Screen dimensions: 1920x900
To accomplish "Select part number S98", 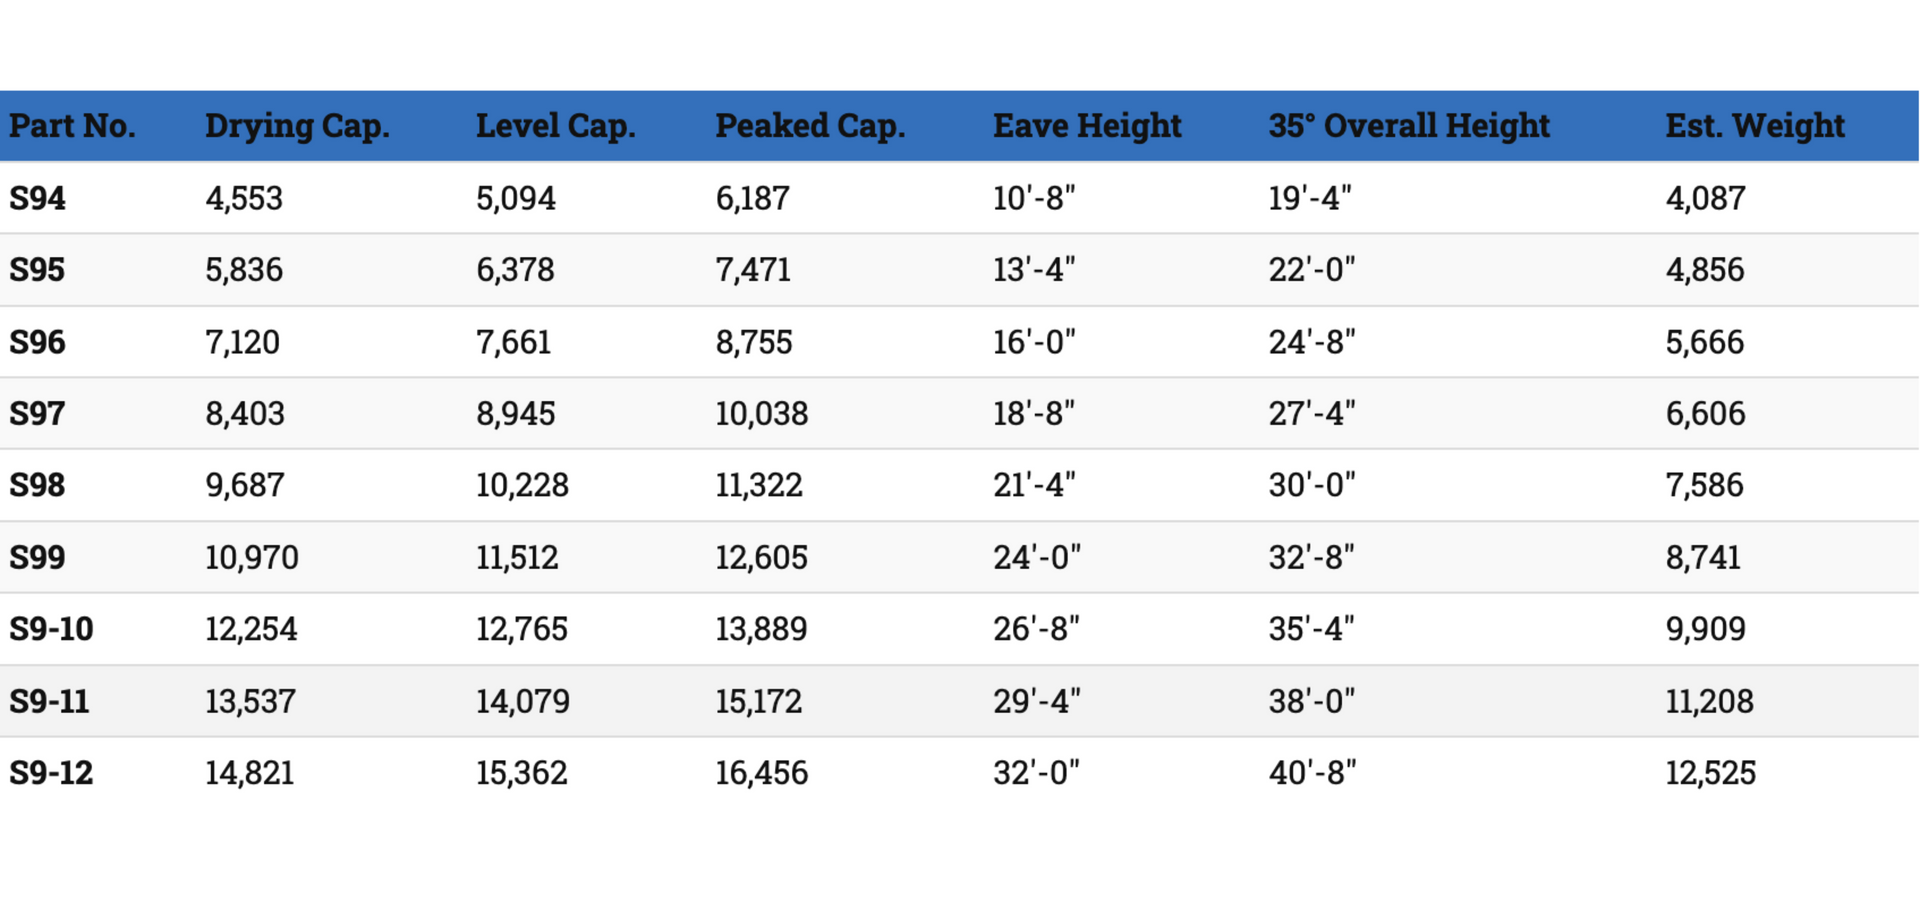I will [x=37, y=485].
